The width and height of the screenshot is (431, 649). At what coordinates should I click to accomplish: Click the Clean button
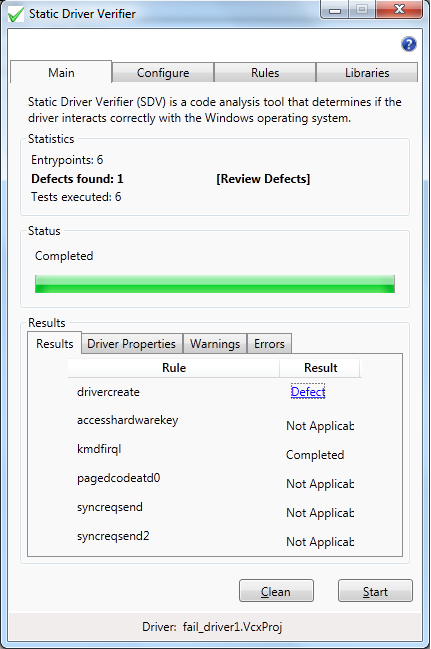[x=276, y=591]
